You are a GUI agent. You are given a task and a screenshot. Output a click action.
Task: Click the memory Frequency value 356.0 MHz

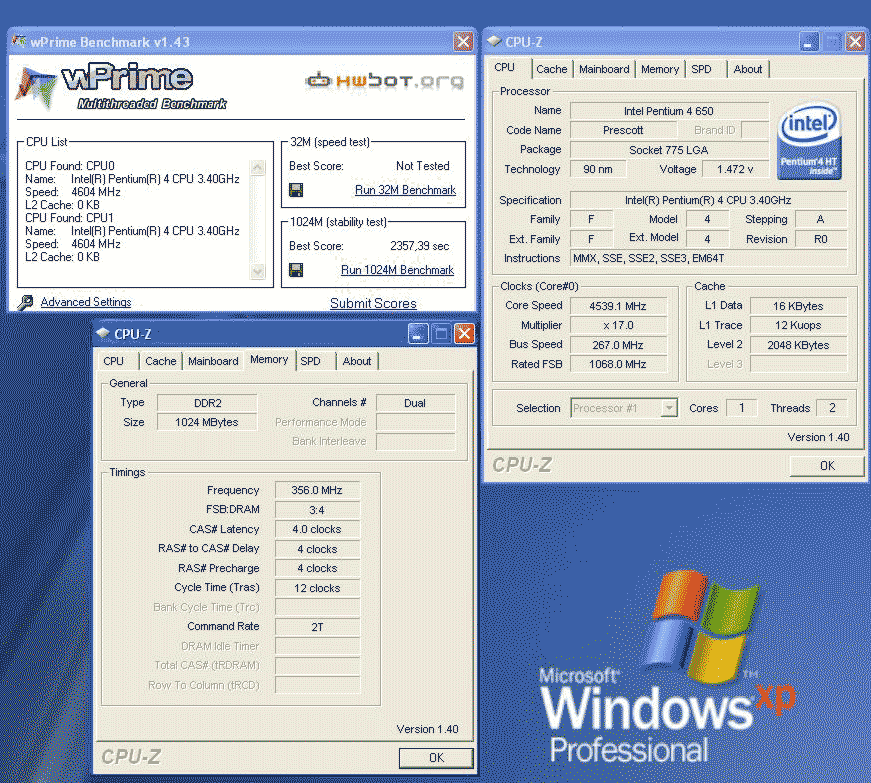coord(317,490)
